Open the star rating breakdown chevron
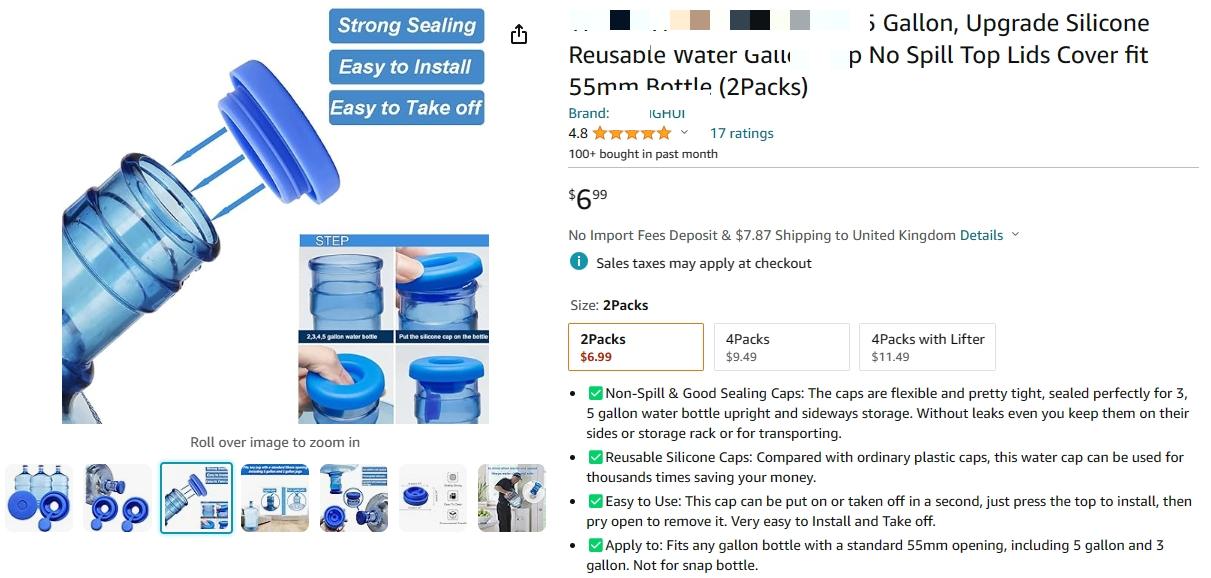 pos(684,133)
